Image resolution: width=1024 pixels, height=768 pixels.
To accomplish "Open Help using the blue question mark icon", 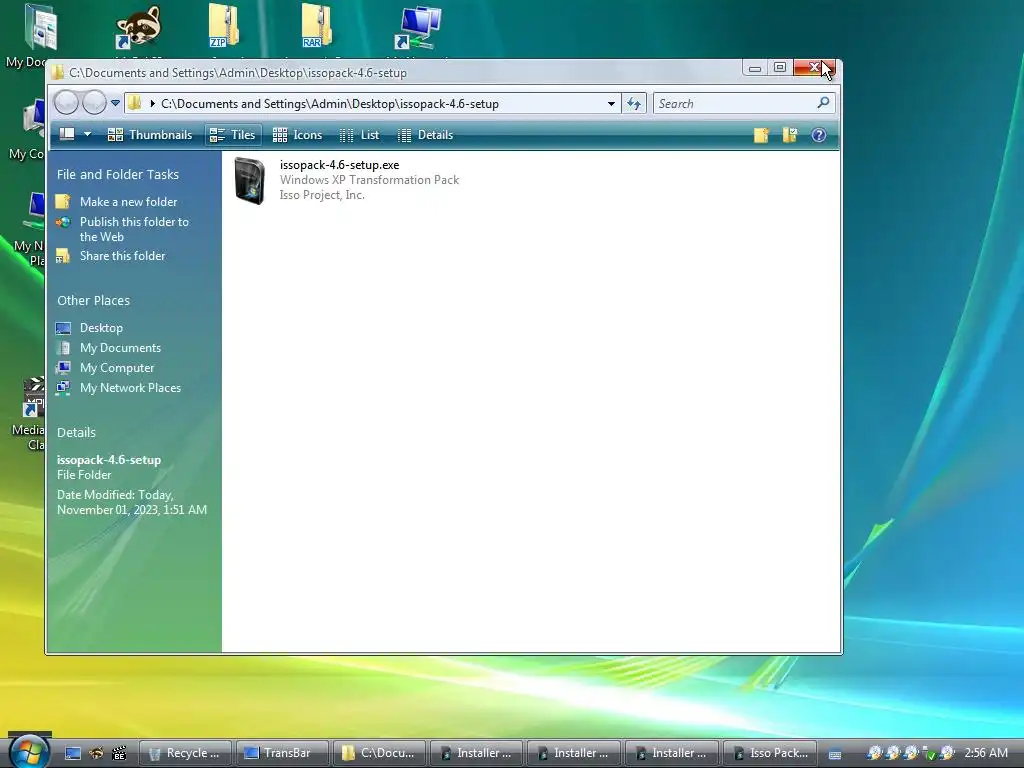I will tap(818, 135).
